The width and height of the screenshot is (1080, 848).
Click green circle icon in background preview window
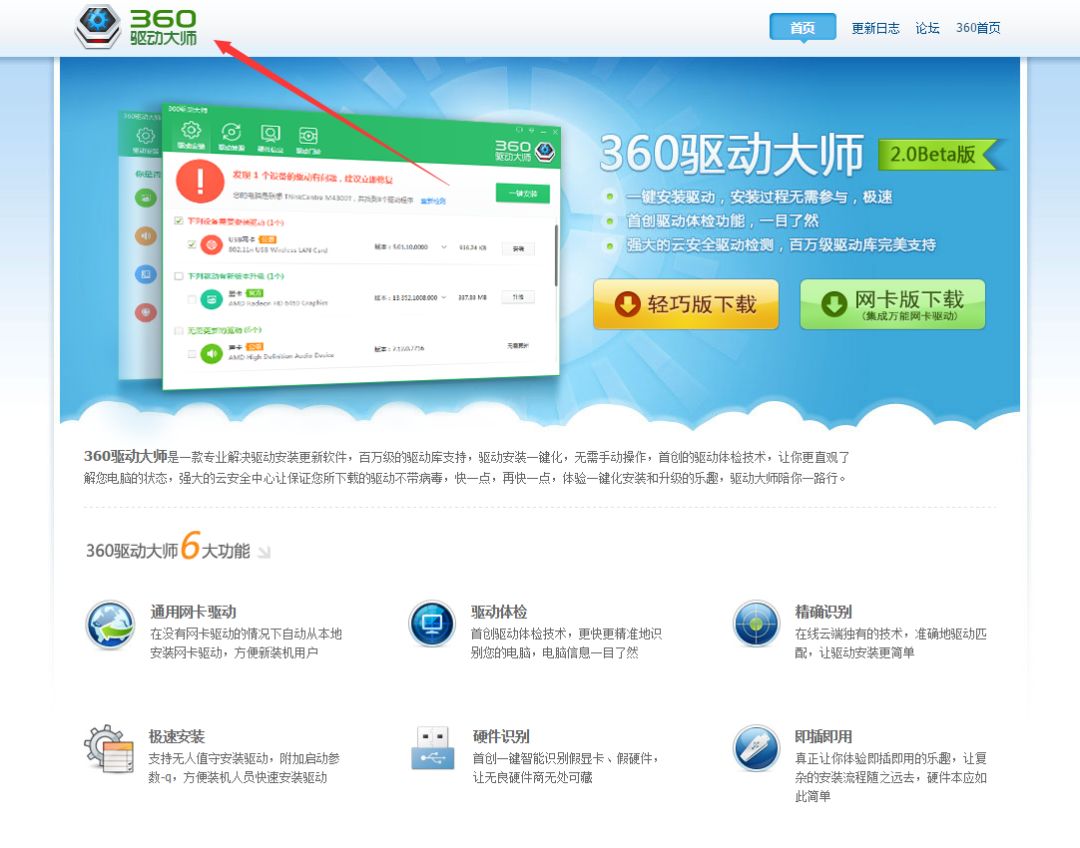tap(145, 198)
